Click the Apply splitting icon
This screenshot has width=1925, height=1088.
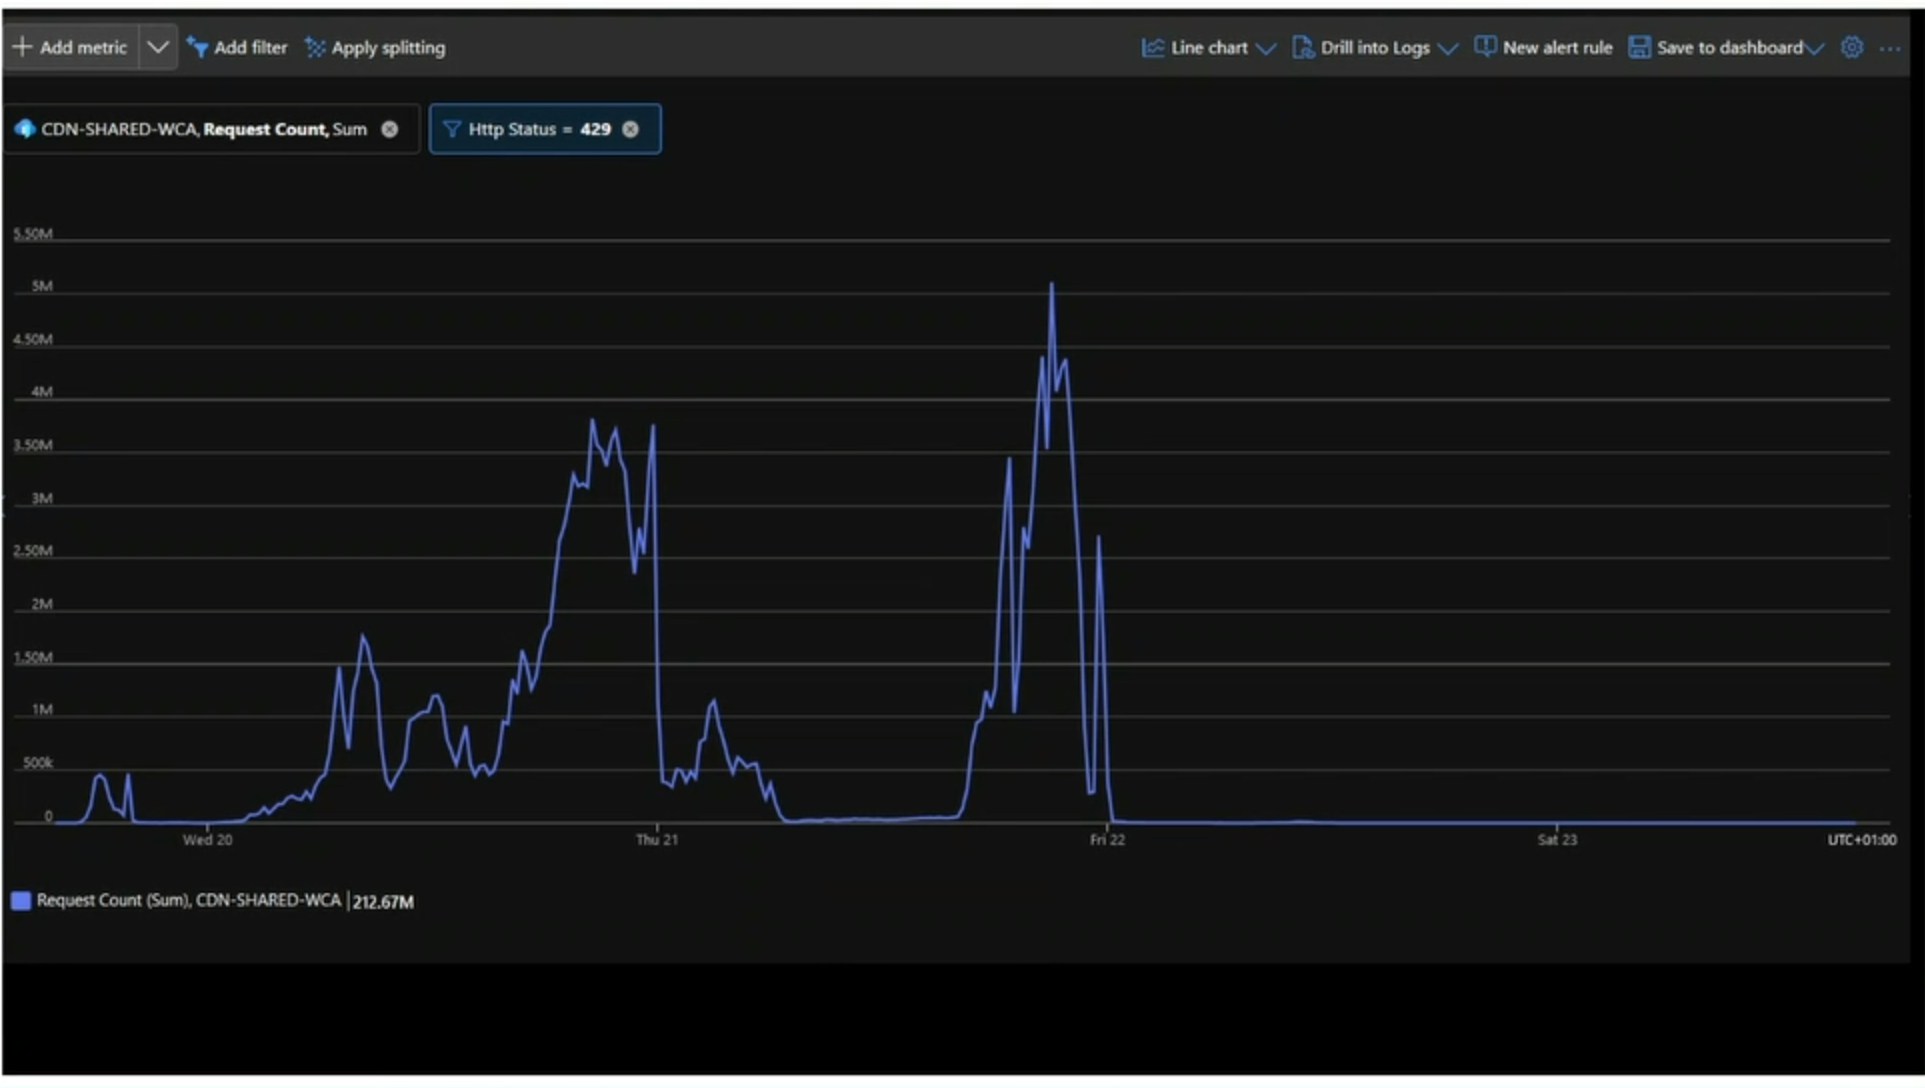pyautogui.click(x=315, y=47)
